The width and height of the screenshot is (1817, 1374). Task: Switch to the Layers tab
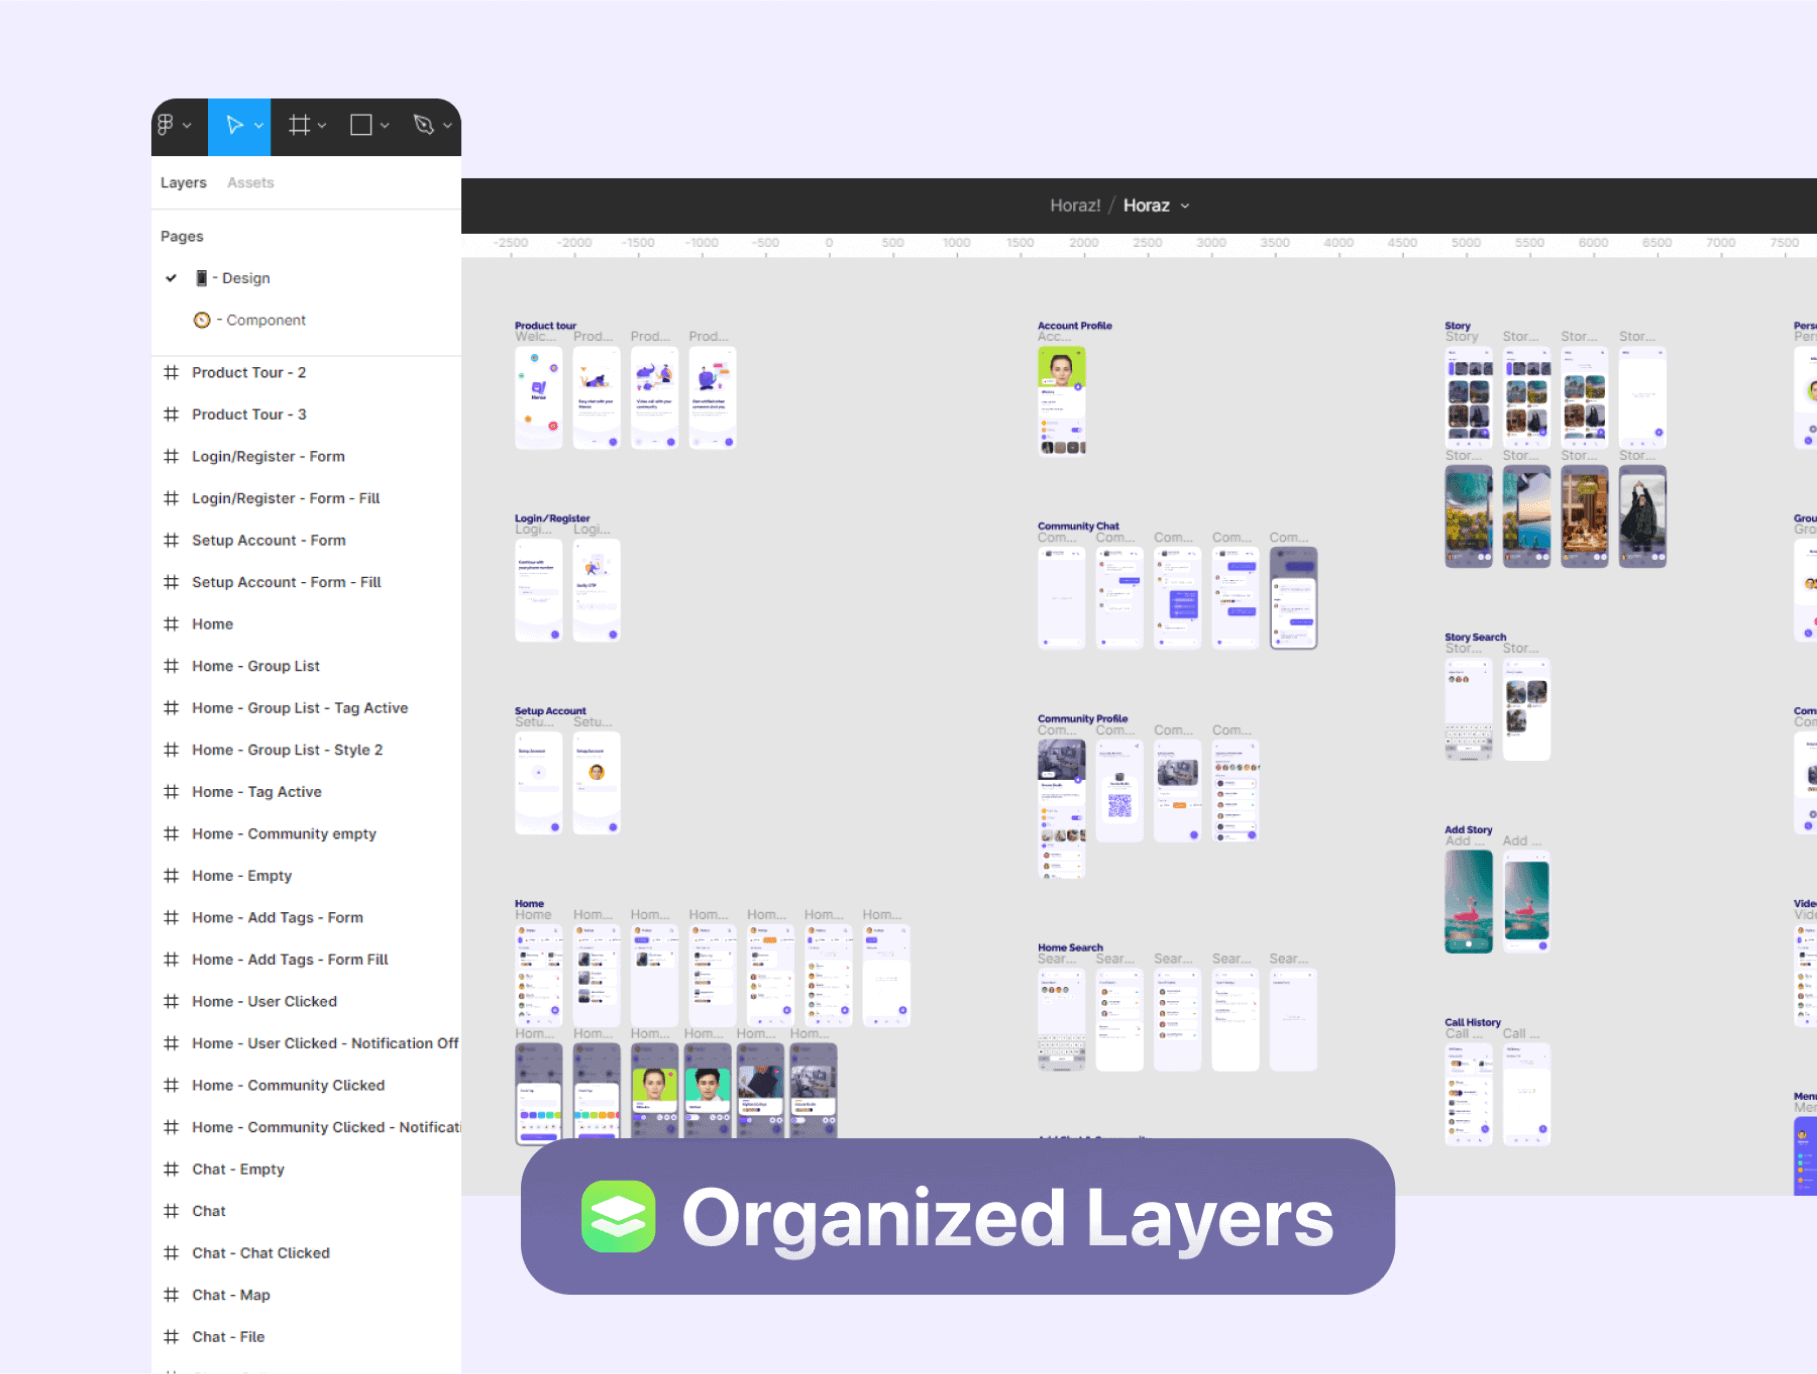(183, 183)
